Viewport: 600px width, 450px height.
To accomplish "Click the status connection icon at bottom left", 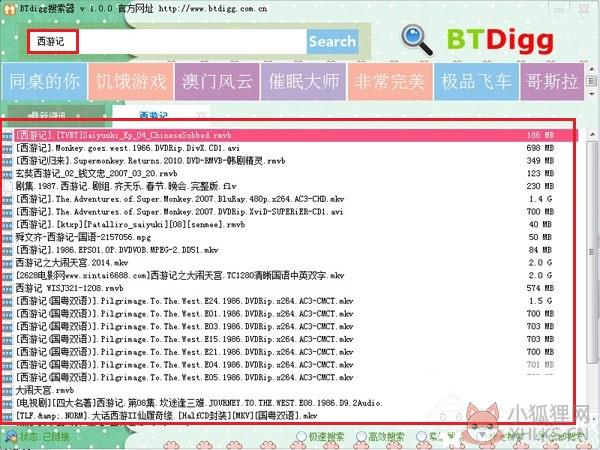I will click(x=11, y=437).
